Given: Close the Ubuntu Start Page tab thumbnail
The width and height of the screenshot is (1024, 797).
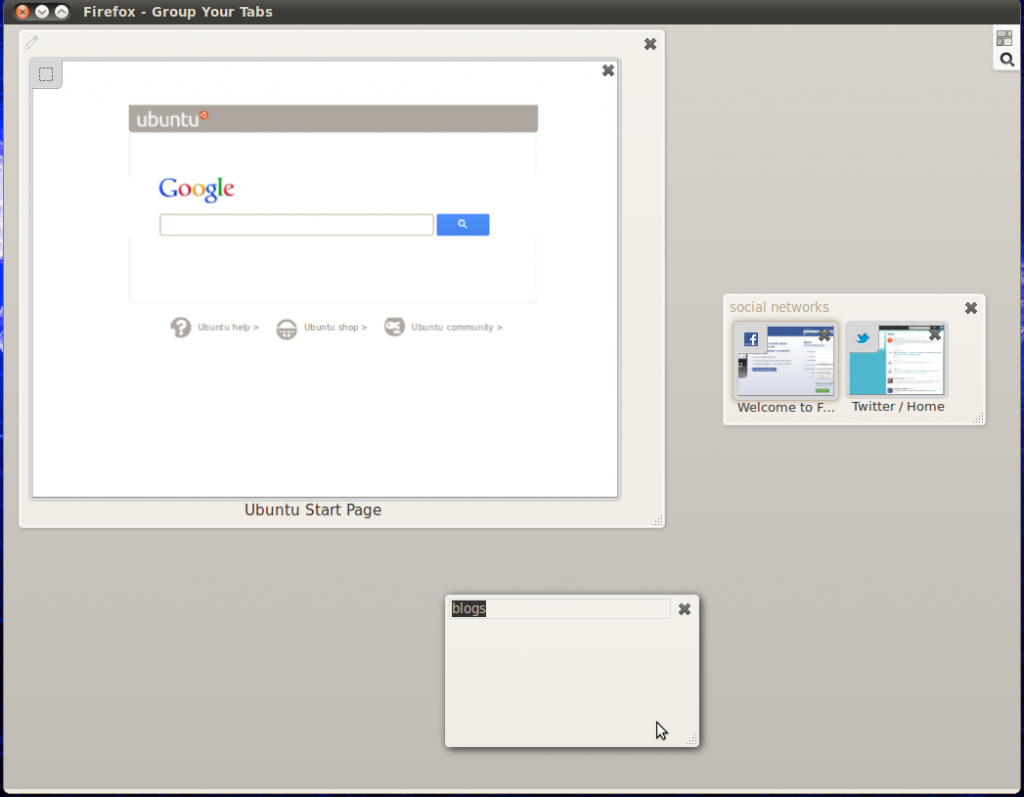Looking at the screenshot, I should pyautogui.click(x=608, y=71).
